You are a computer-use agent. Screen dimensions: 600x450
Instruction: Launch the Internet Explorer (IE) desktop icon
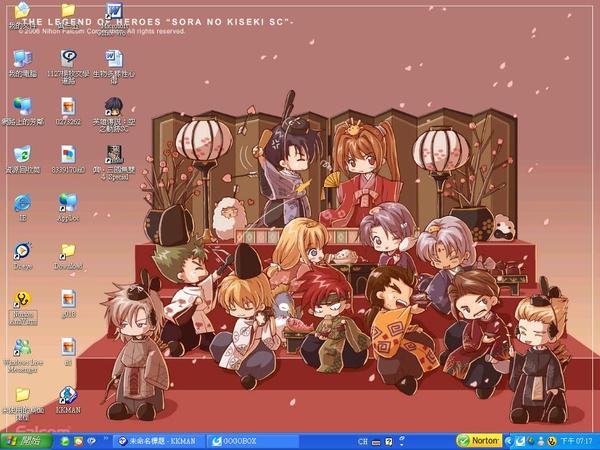(23, 203)
